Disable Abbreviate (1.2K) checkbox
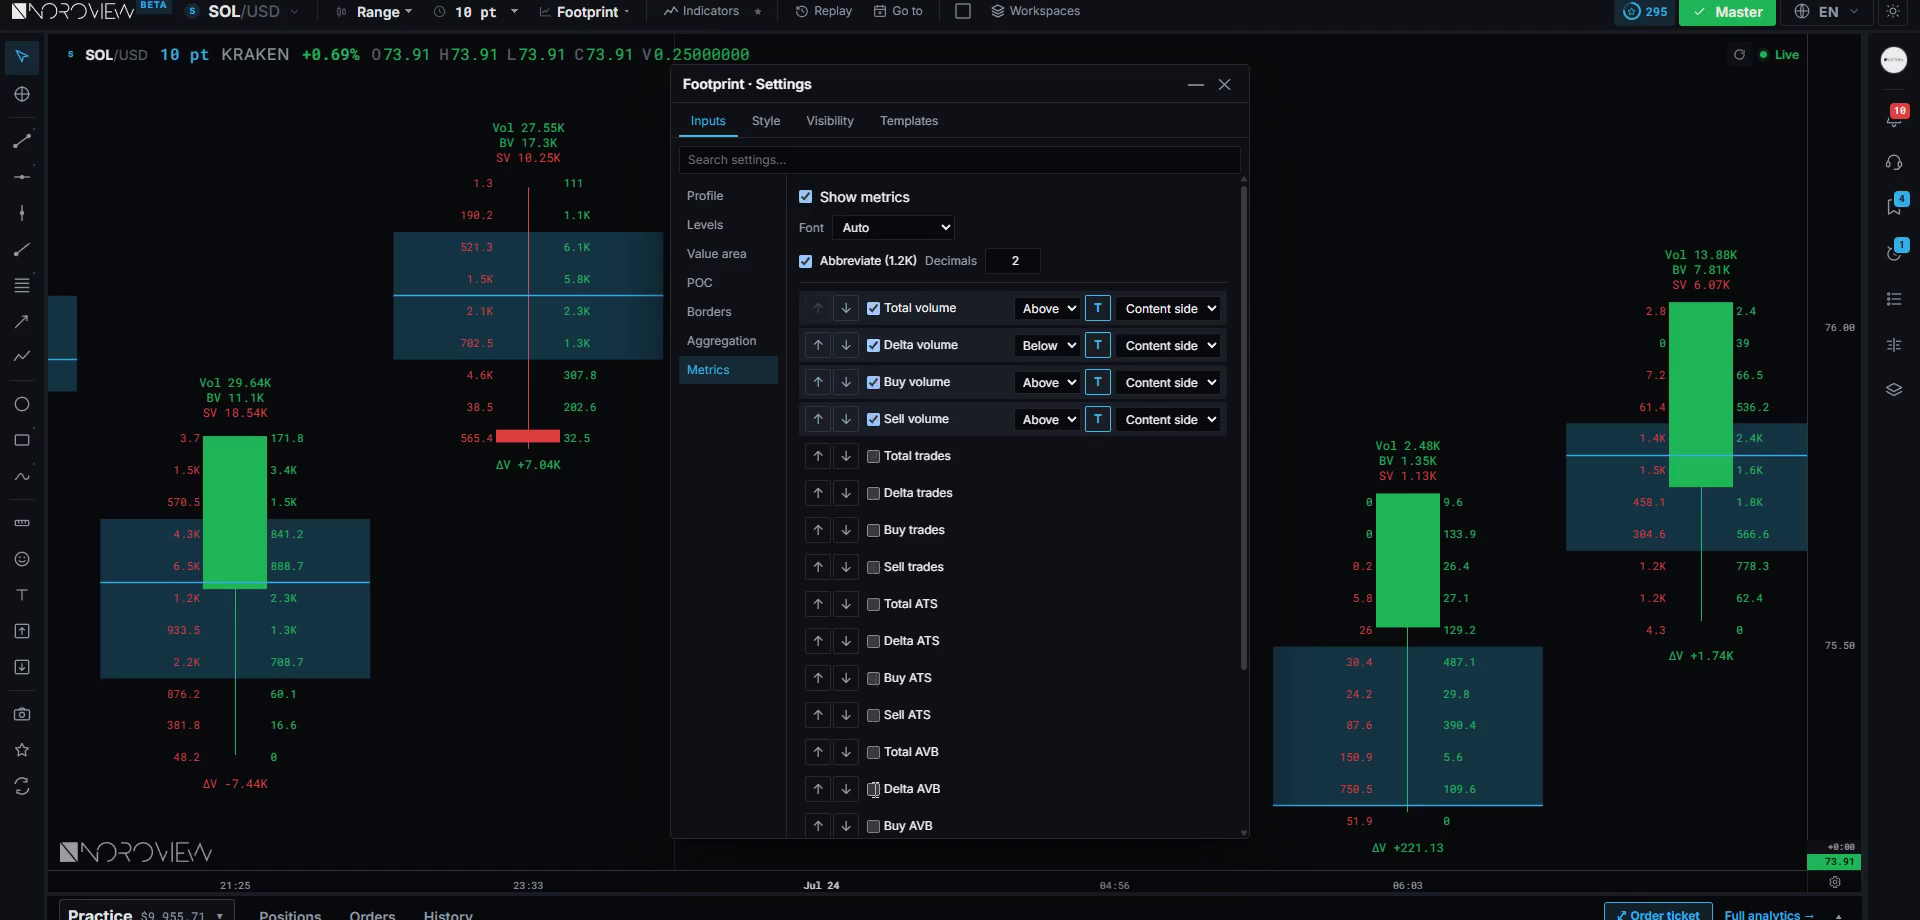1920x920 pixels. coord(806,261)
